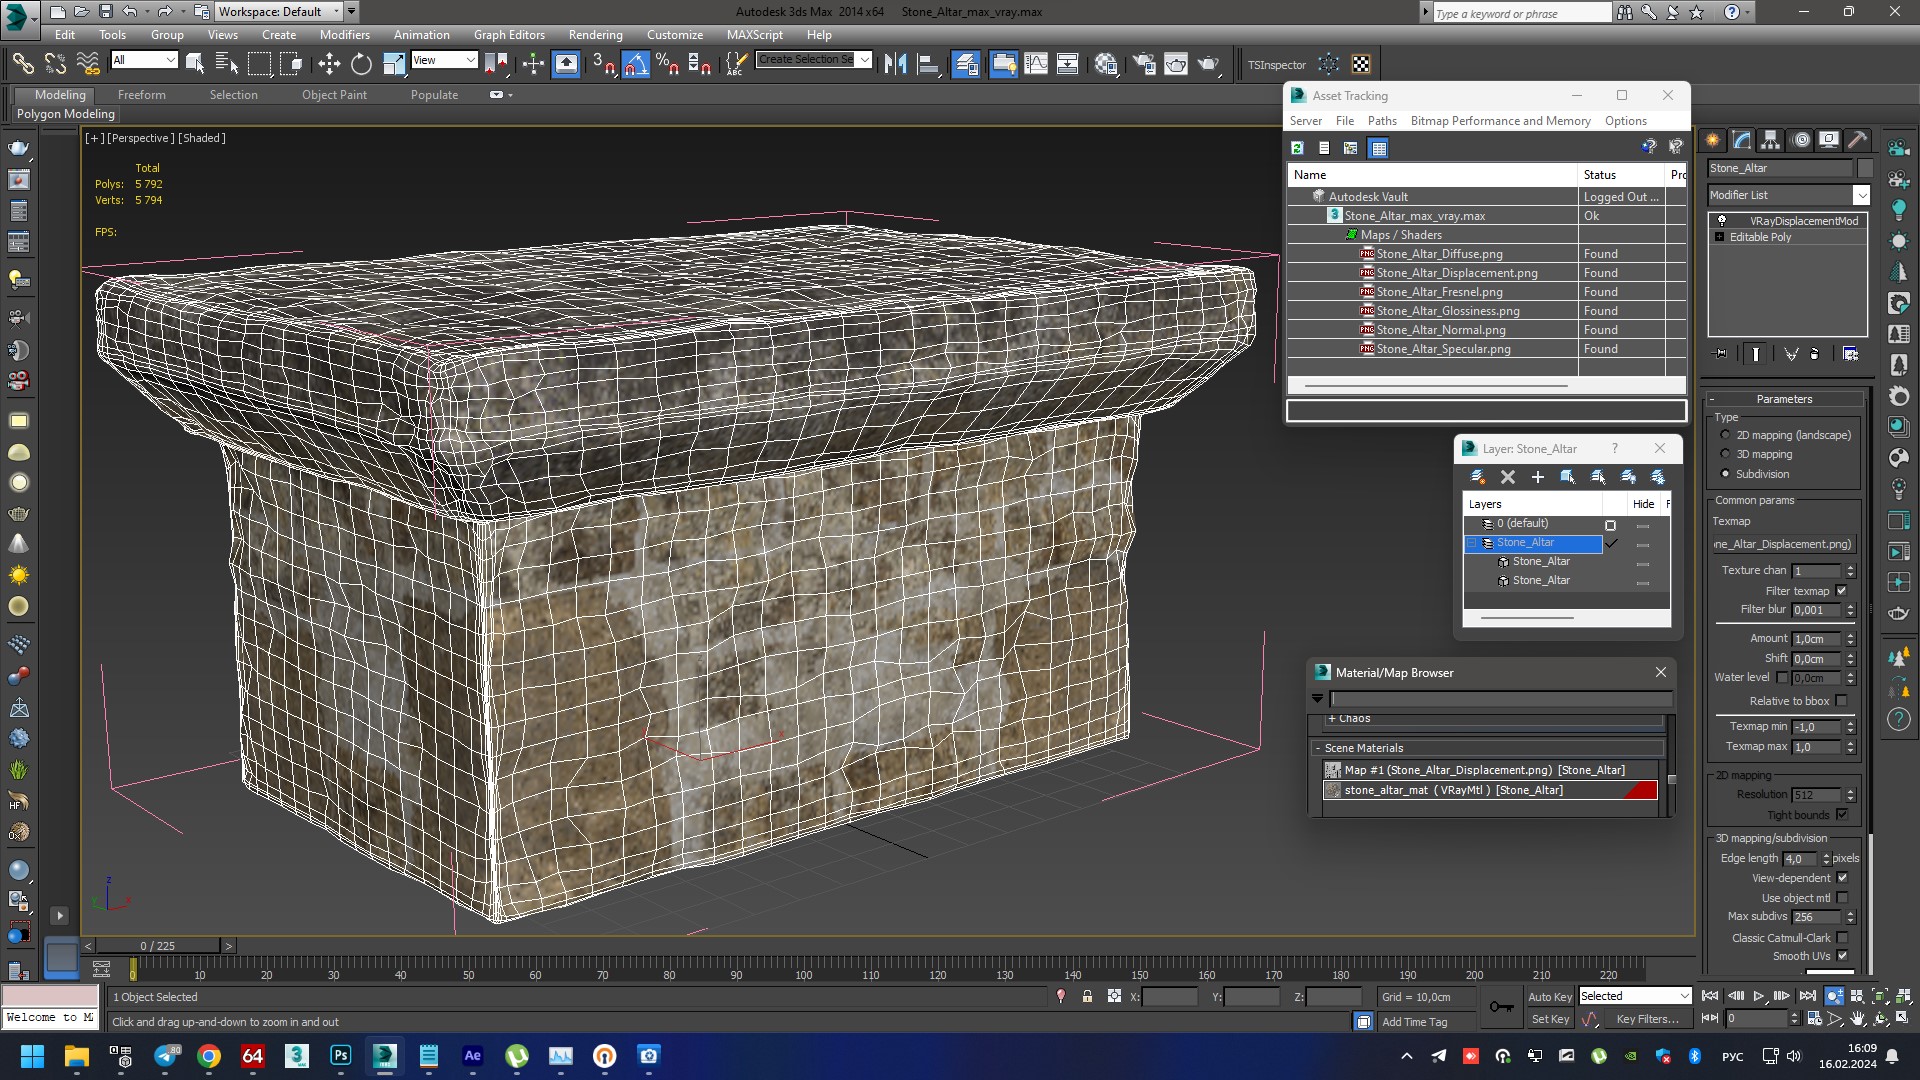Switch Asset Tracking to table view
1920x1080 pixels.
click(x=1379, y=148)
